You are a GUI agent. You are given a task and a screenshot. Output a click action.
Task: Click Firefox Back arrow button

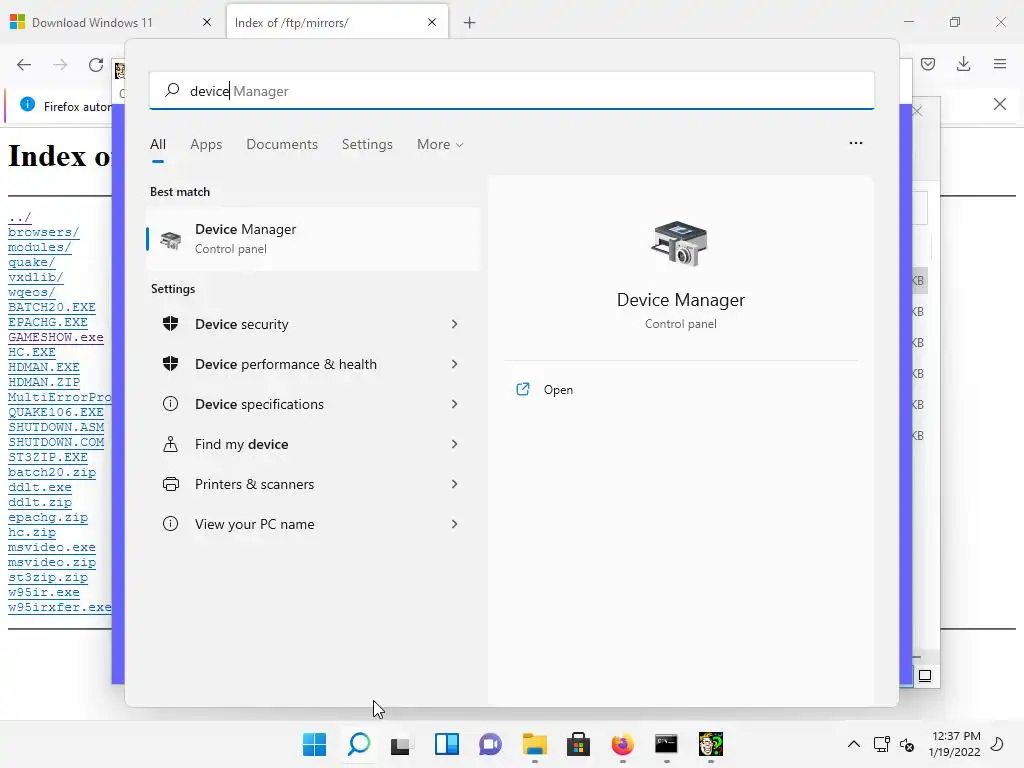pos(24,65)
